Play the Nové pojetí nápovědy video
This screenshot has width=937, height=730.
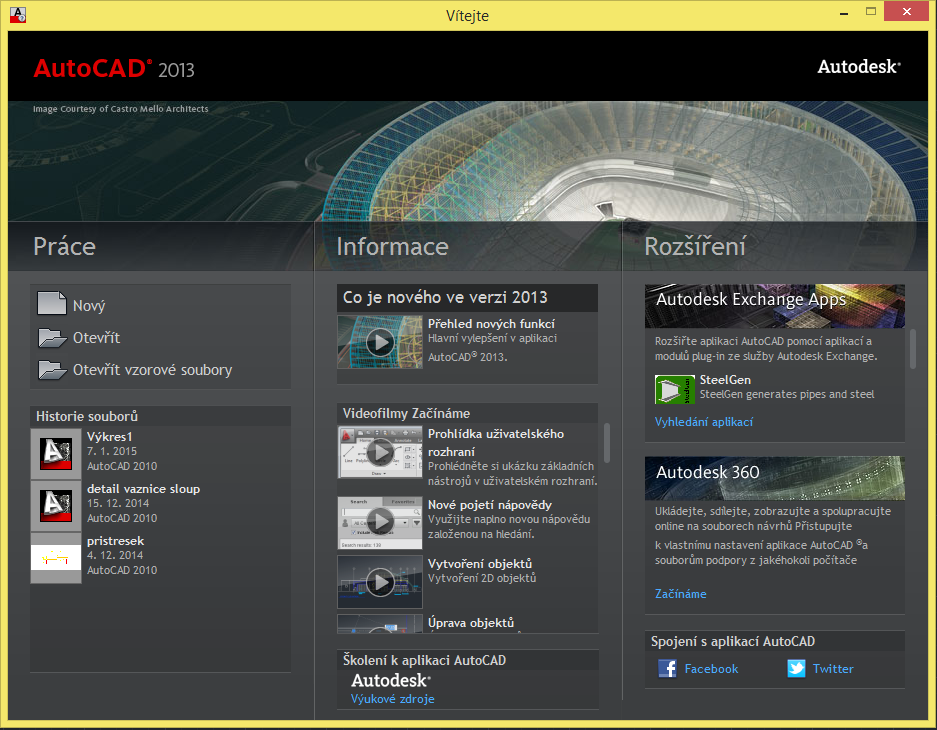tap(380, 523)
